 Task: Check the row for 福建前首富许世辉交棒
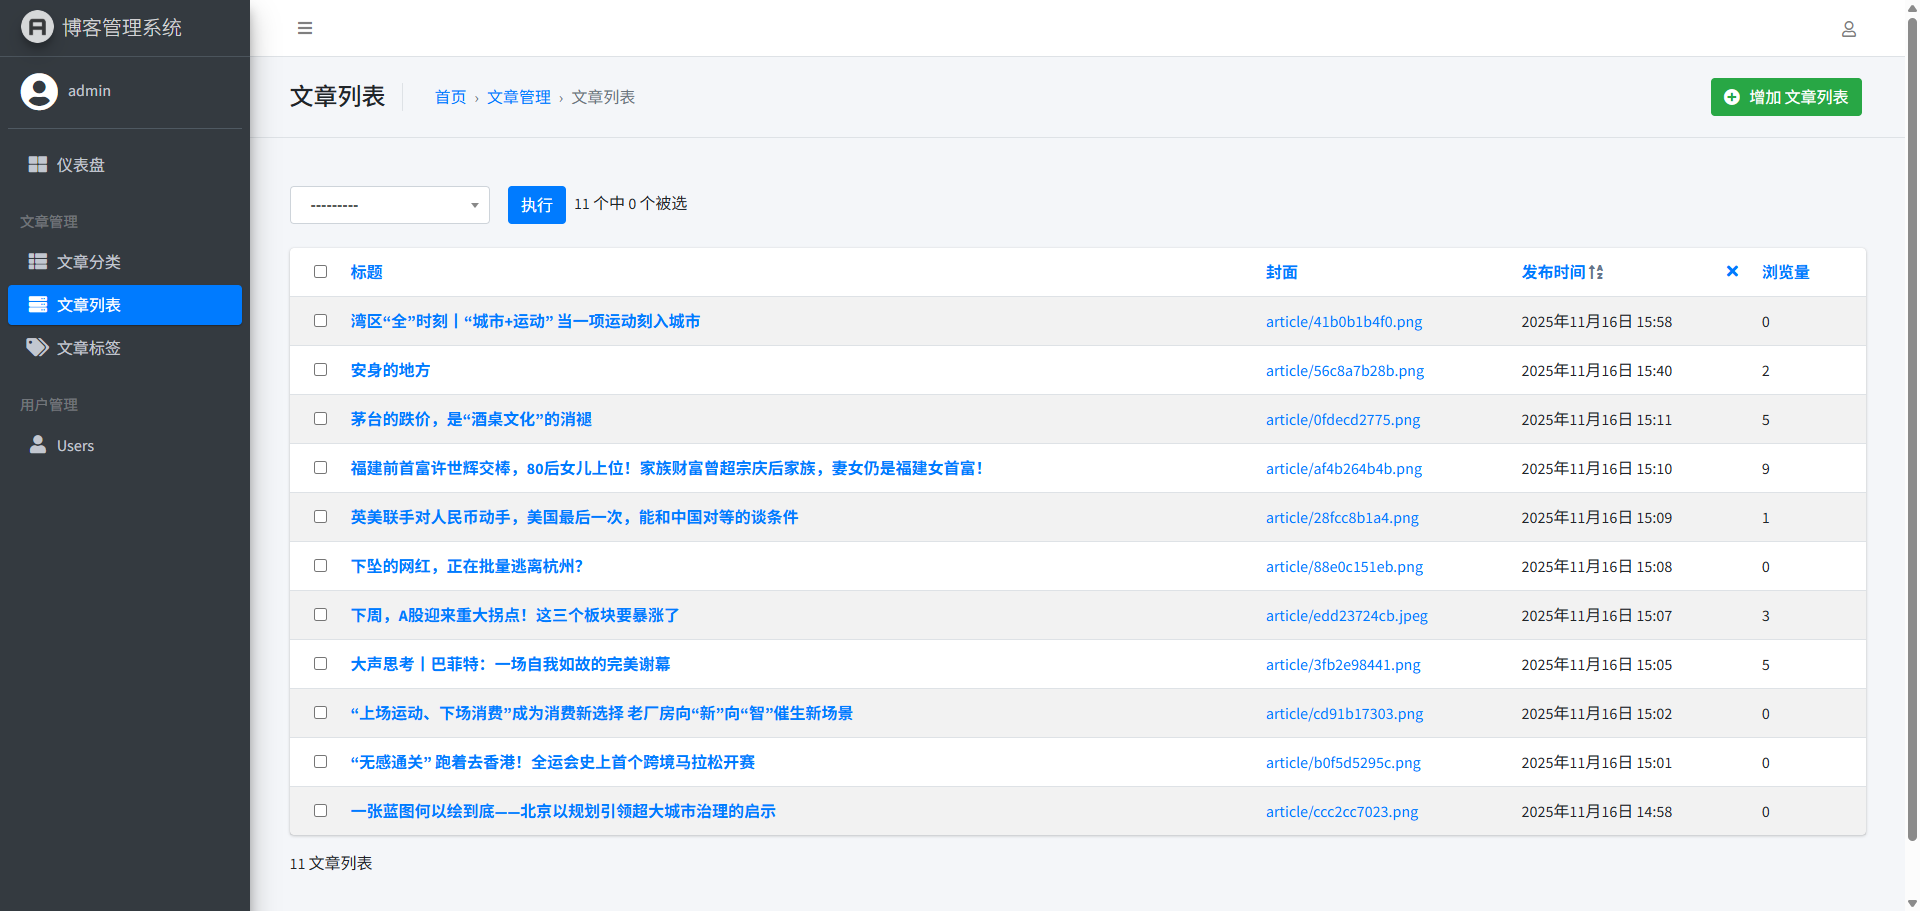320,467
